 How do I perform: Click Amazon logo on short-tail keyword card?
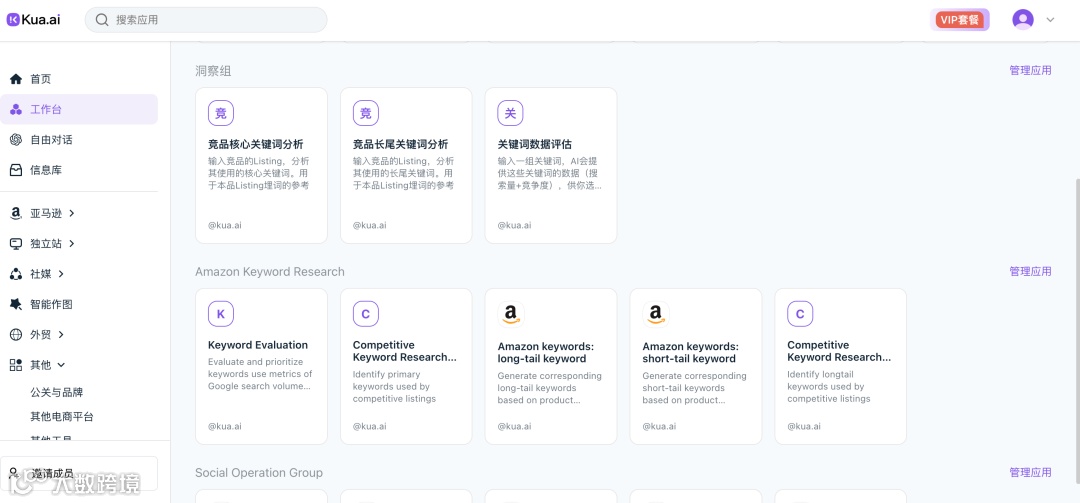tap(656, 314)
